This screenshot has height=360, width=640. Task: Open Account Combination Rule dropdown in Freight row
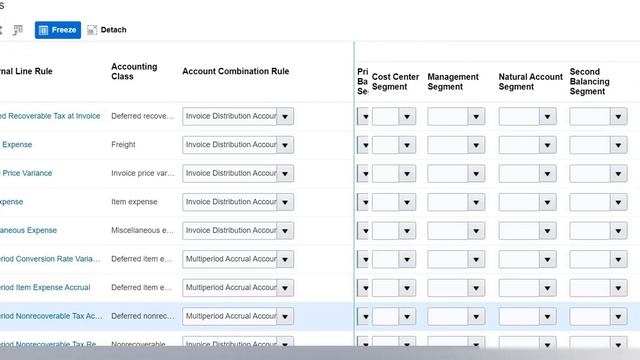point(285,145)
